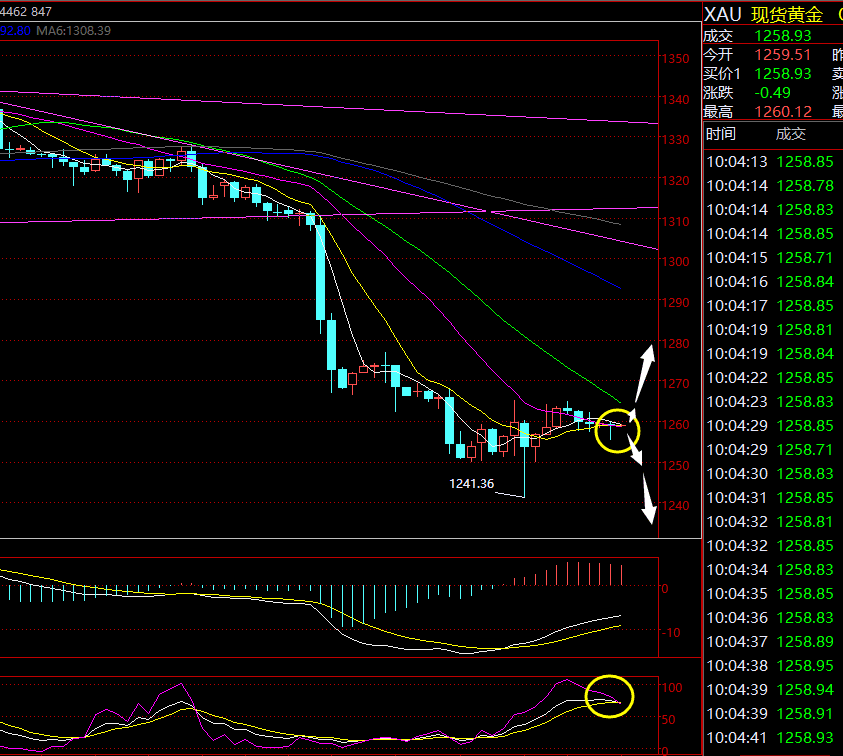Click the 今开 opening price 1259.51

(783, 54)
